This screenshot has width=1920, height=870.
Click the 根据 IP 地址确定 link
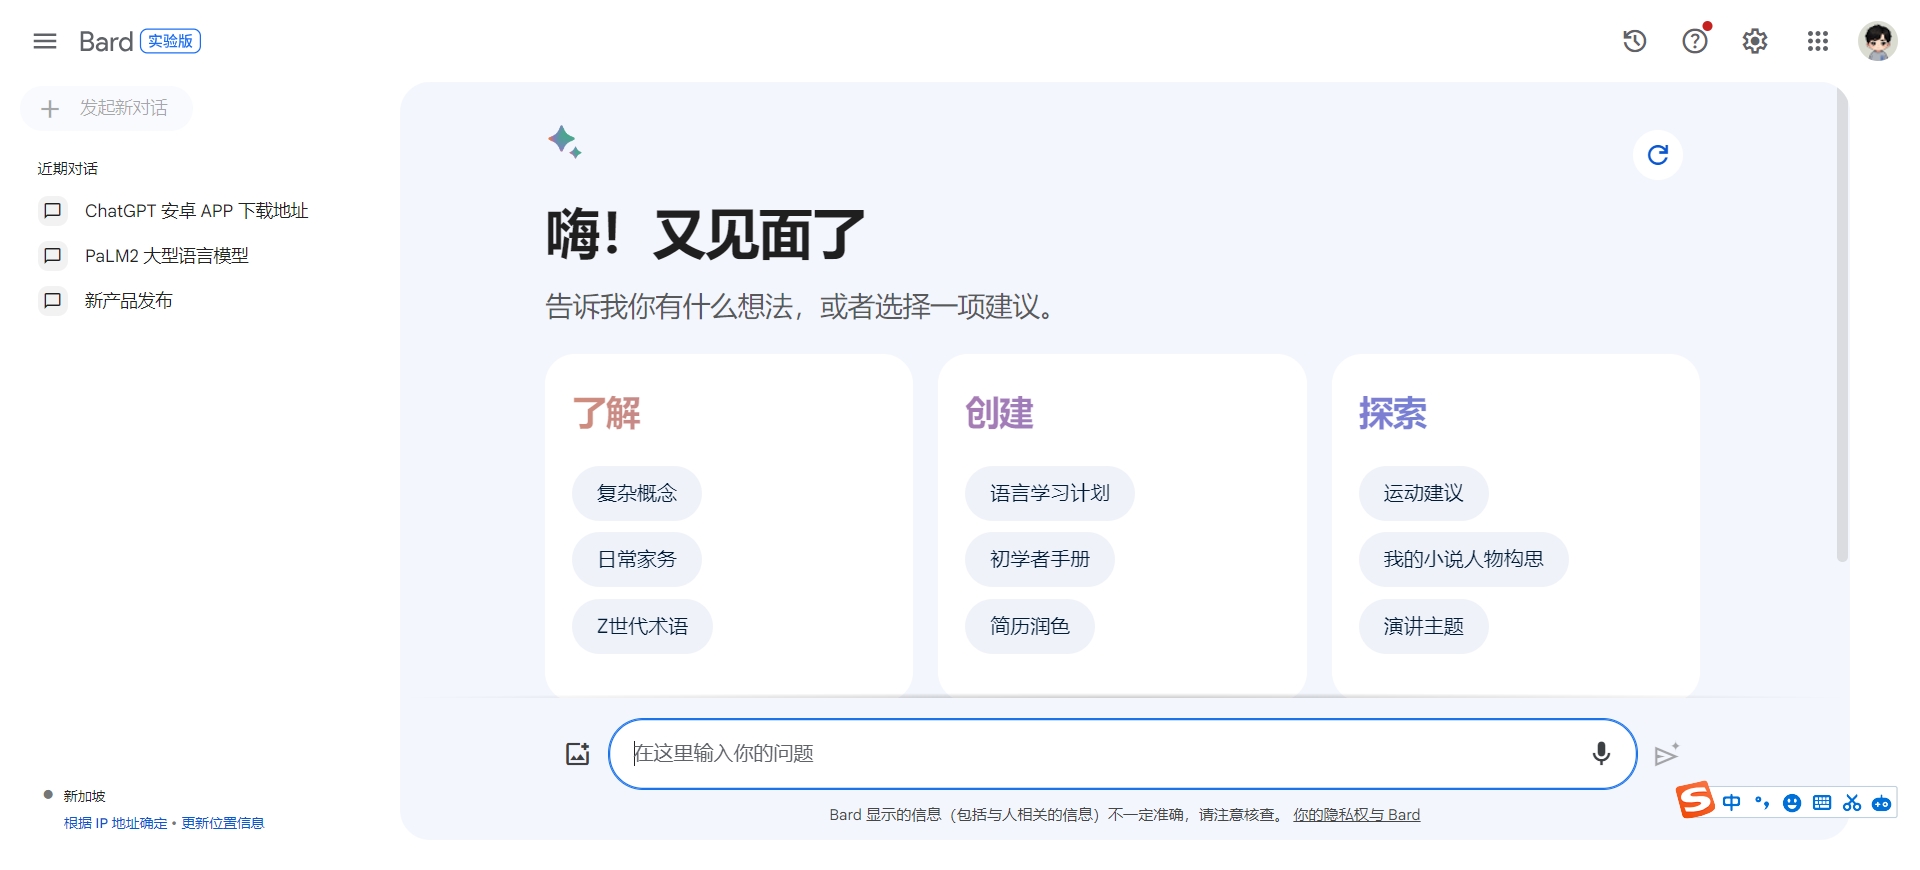click(116, 823)
